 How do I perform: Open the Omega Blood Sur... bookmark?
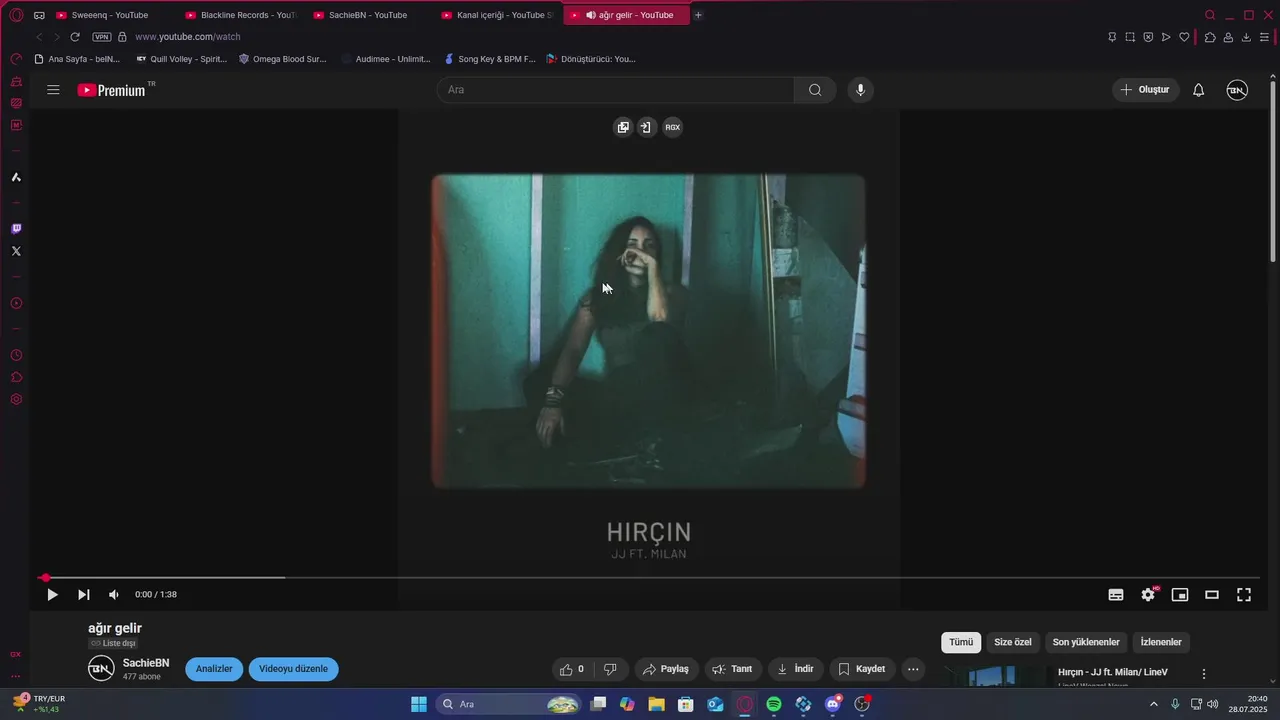pos(282,59)
